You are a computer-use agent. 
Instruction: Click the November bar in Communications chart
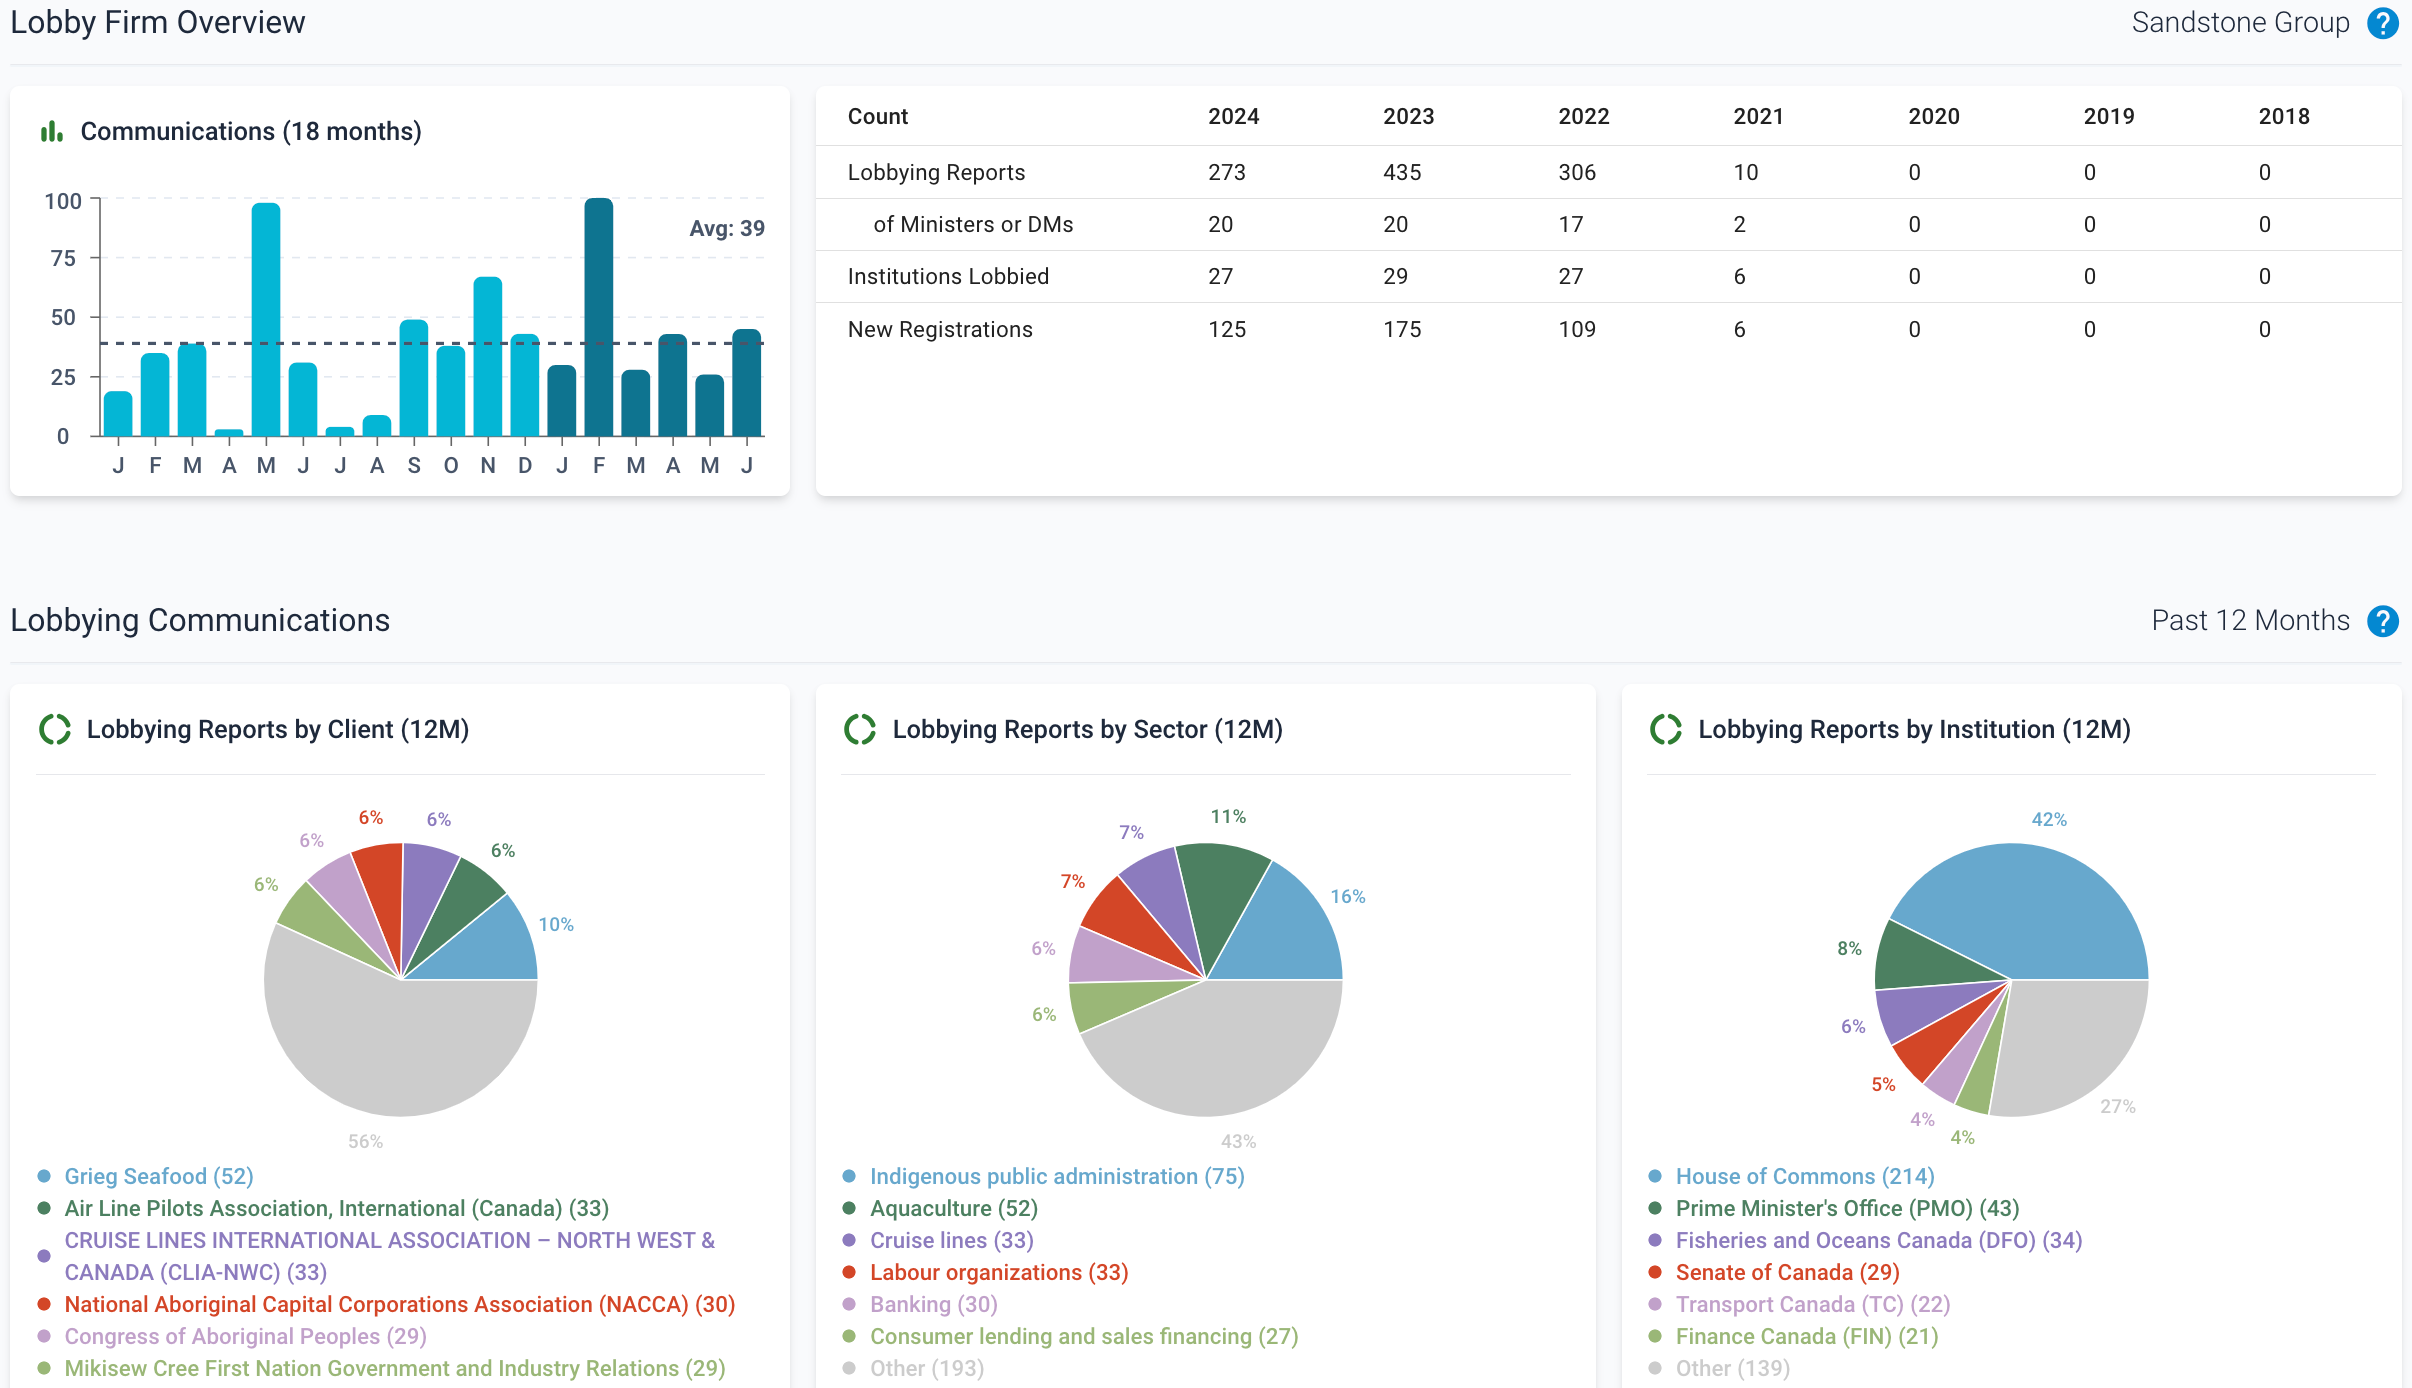[488, 357]
